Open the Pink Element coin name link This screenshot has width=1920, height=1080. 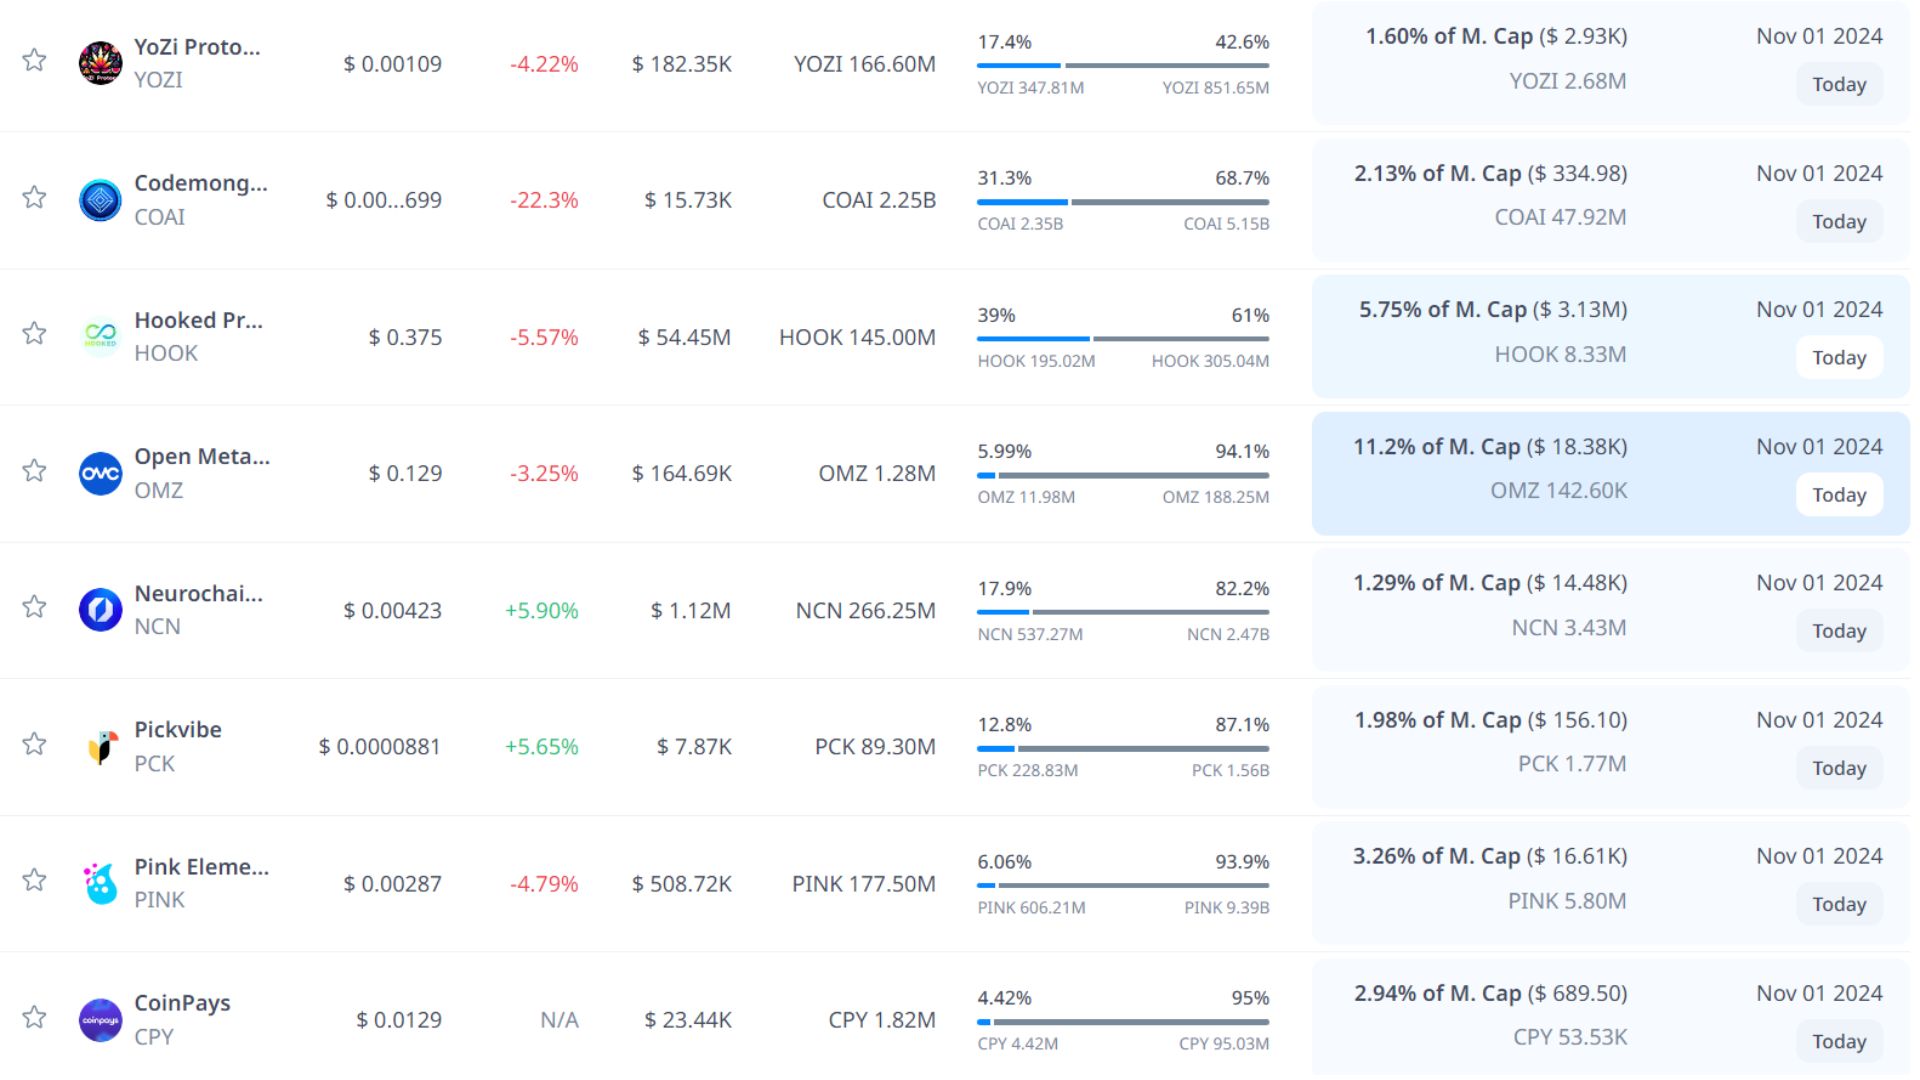201,866
